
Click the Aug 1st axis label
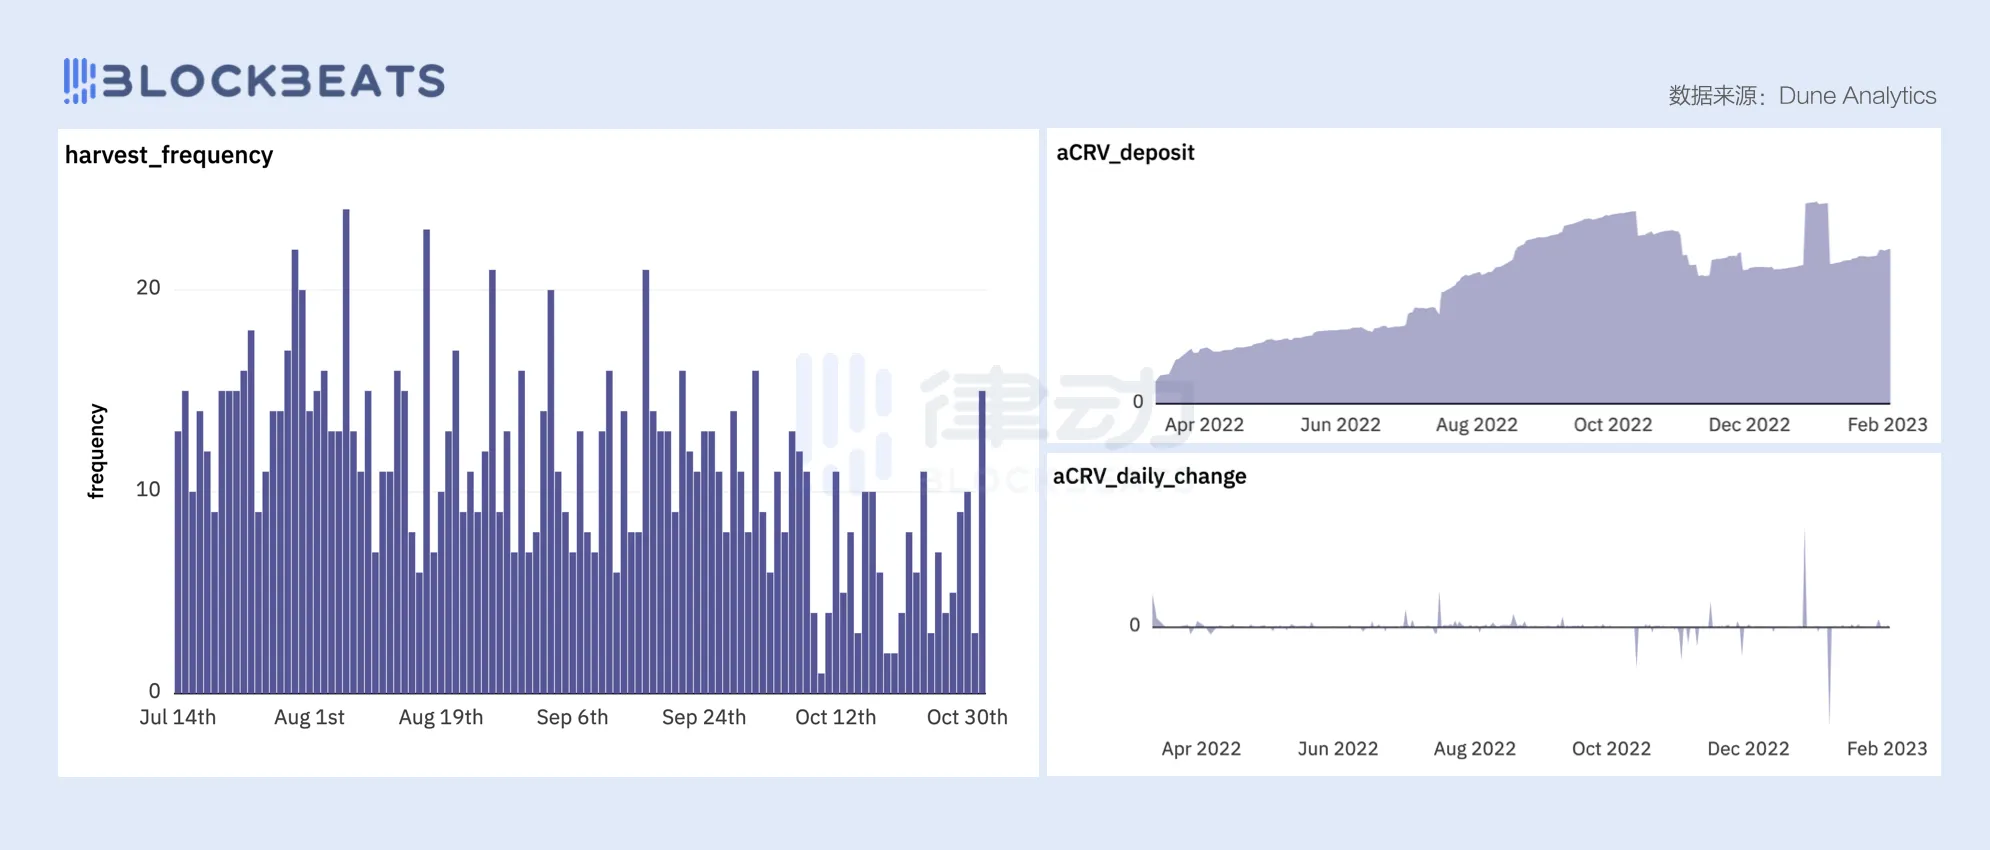[309, 717]
